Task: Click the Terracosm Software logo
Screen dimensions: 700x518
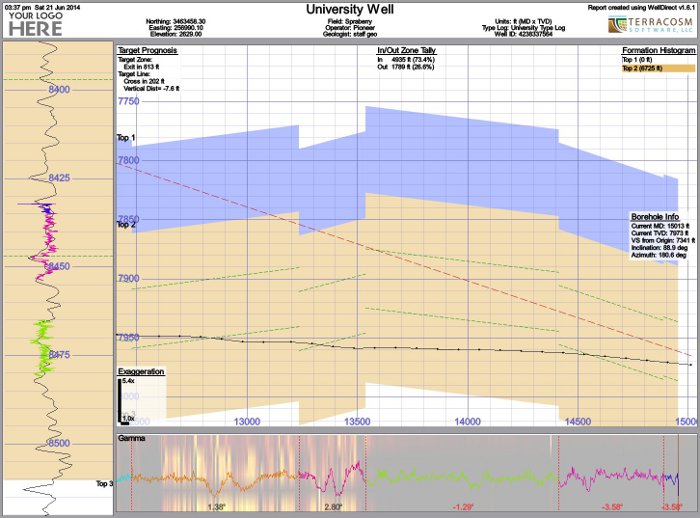Action: tap(651, 24)
